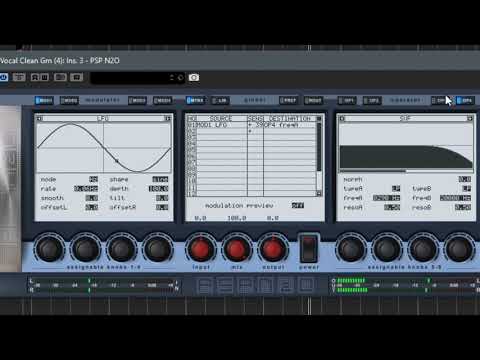Click the LFO rate value field
The width and height of the screenshot is (480, 360).
tap(86, 189)
